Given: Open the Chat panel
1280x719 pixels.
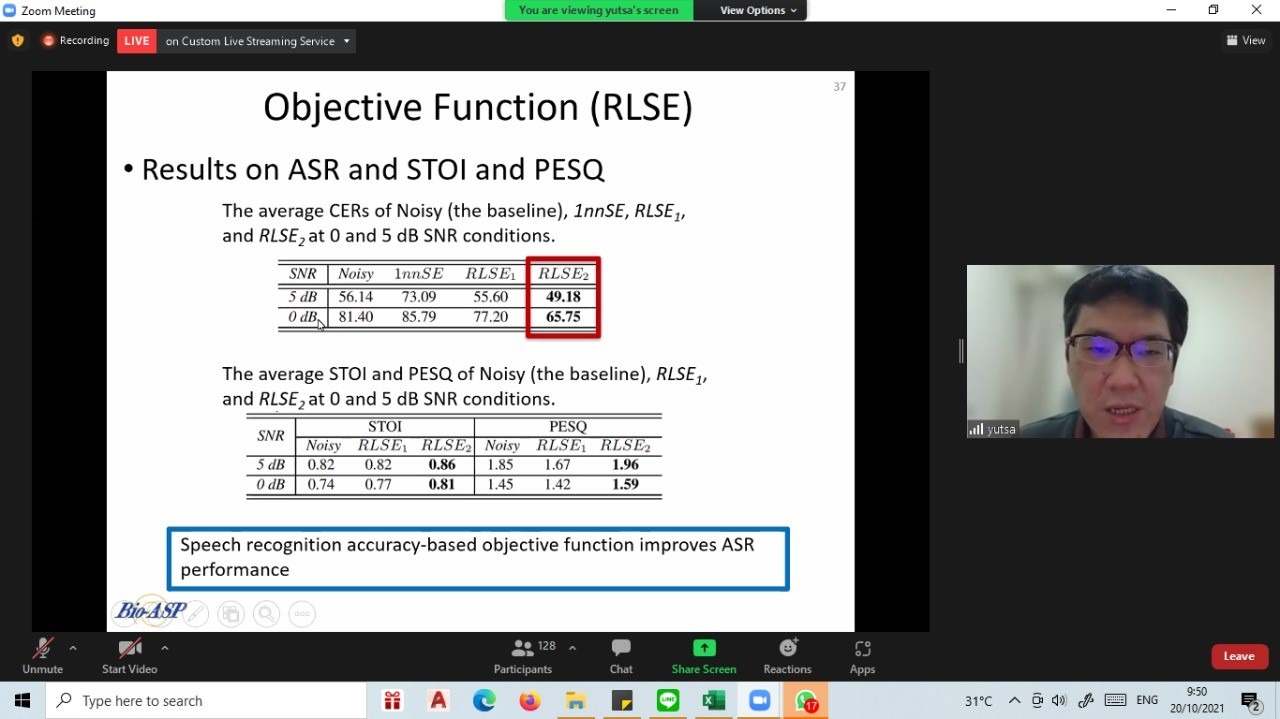Looking at the screenshot, I should pyautogui.click(x=621, y=656).
